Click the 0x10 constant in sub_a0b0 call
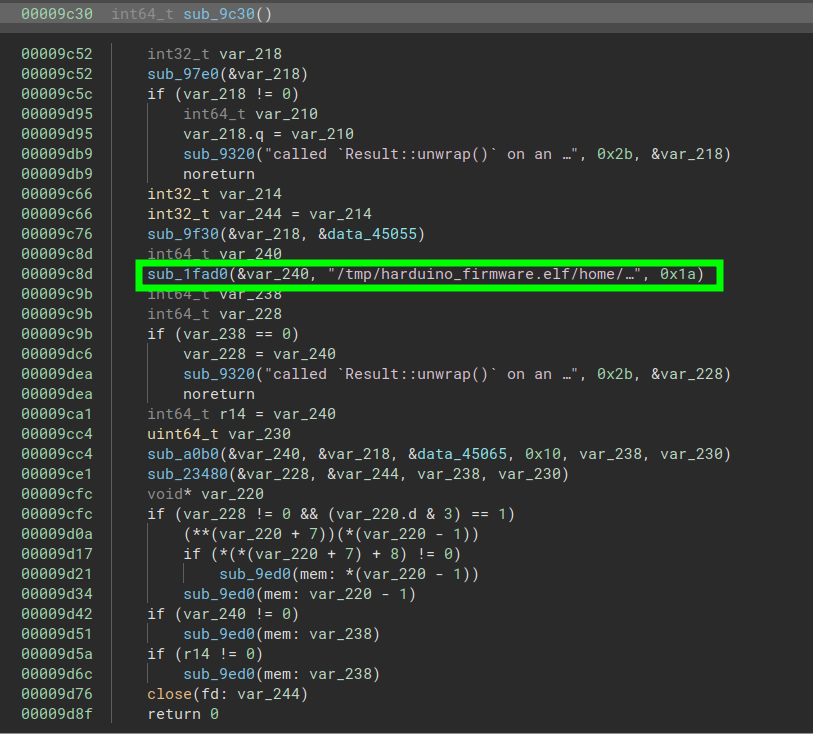The height and width of the screenshot is (734, 813). (543, 454)
